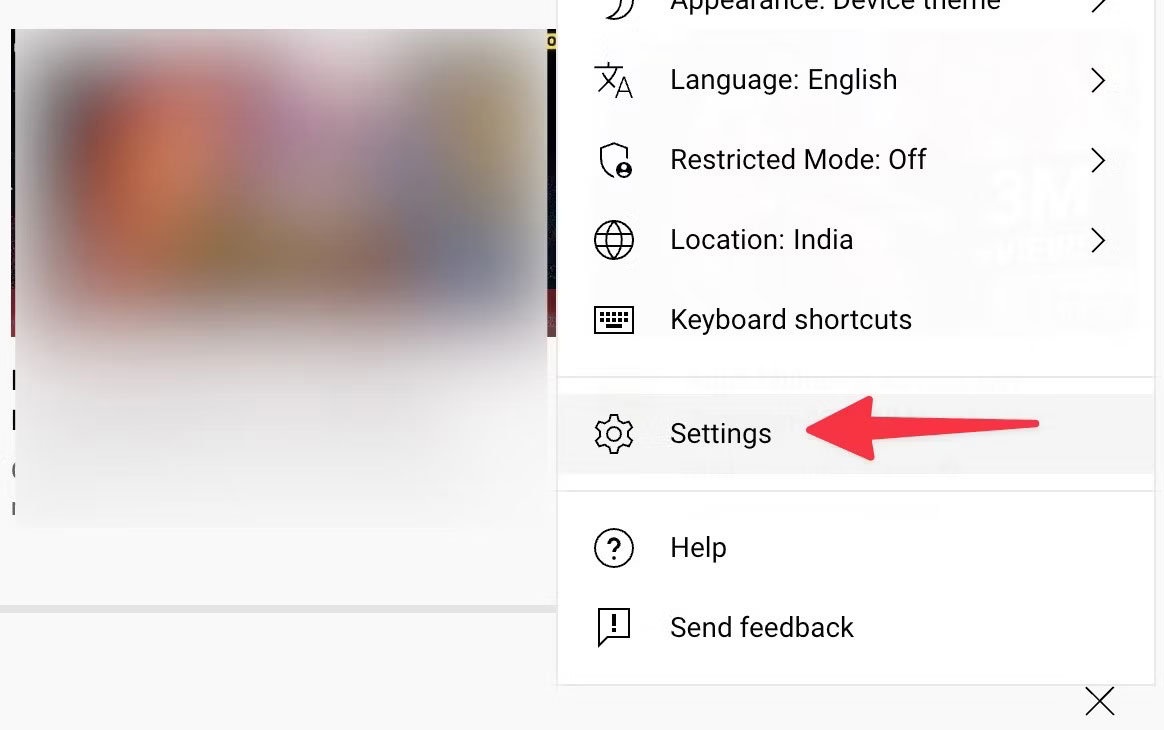Choose Send feedback text

[762, 628]
